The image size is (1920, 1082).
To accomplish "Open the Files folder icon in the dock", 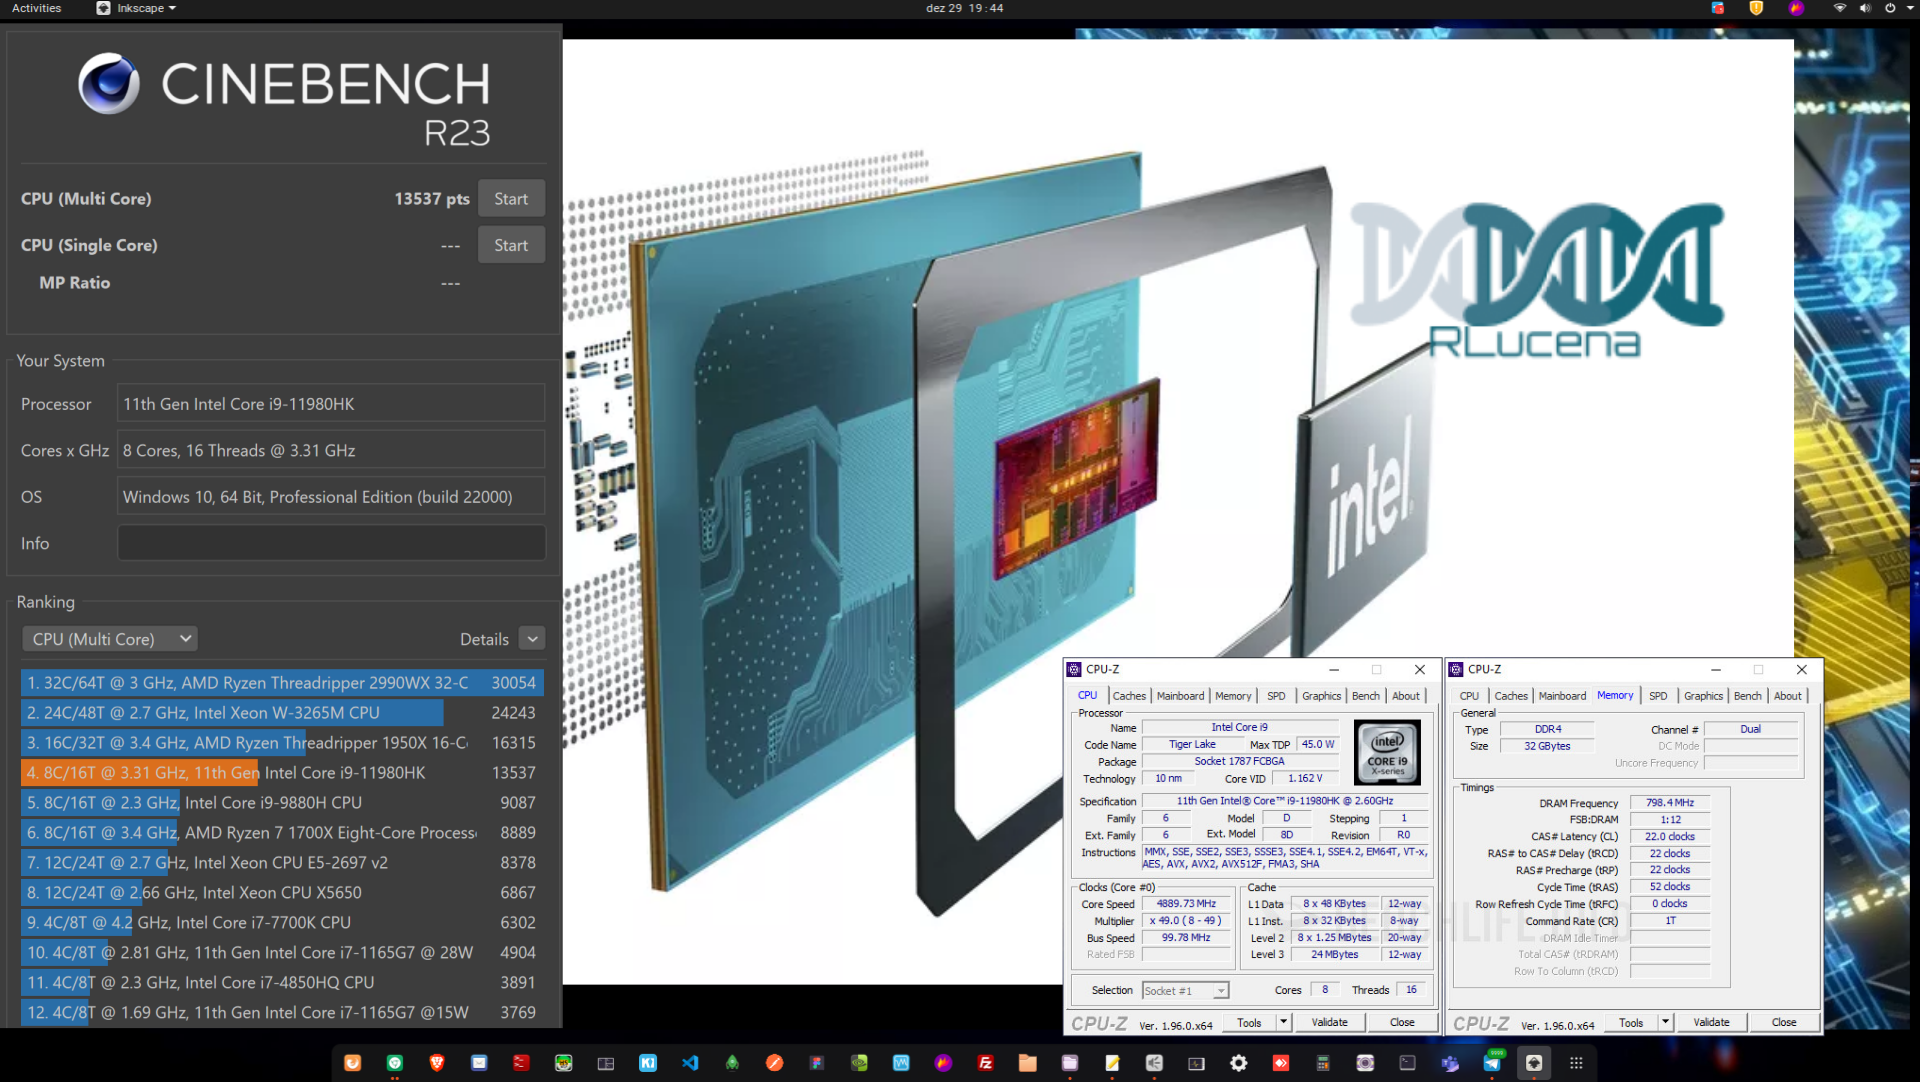I will 1027,1063.
